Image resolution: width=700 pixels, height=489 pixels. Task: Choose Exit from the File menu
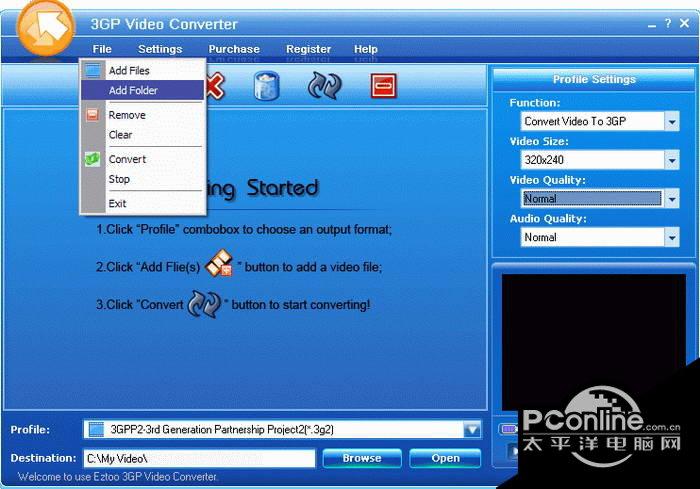point(143,203)
